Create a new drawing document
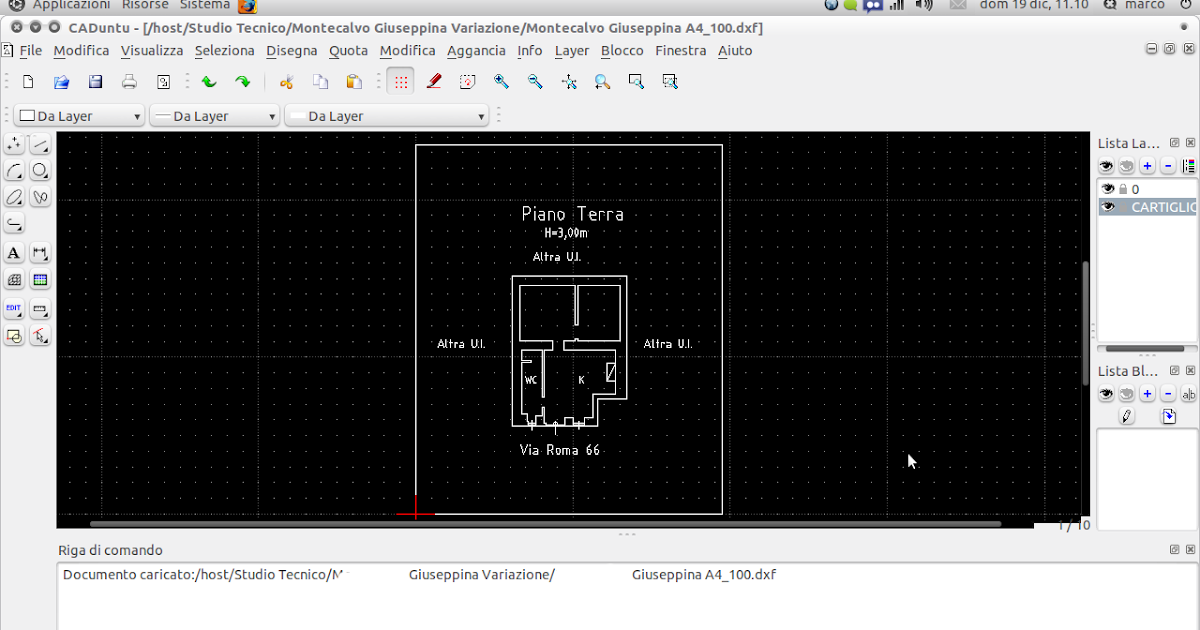The height and width of the screenshot is (630, 1200). point(28,82)
